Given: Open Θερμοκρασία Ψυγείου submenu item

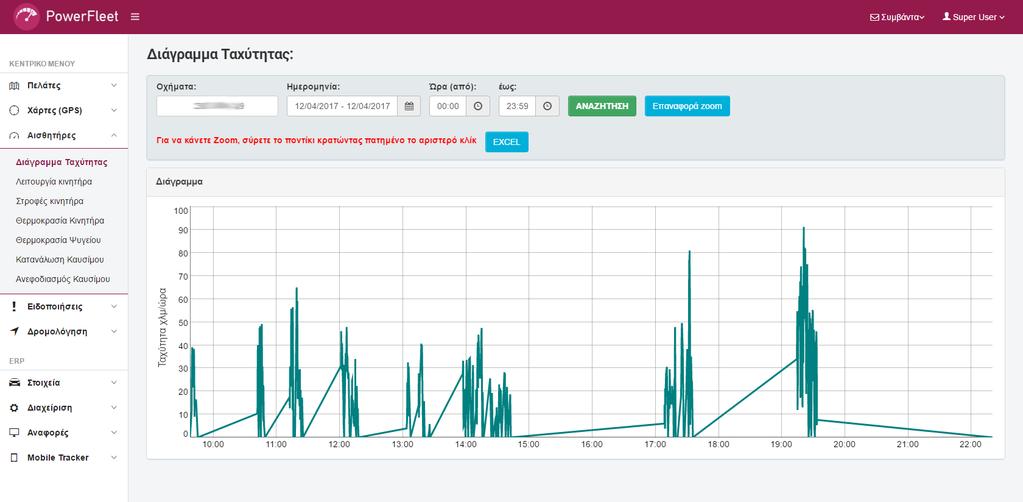Looking at the screenshot, I should (x=58, y=240).
